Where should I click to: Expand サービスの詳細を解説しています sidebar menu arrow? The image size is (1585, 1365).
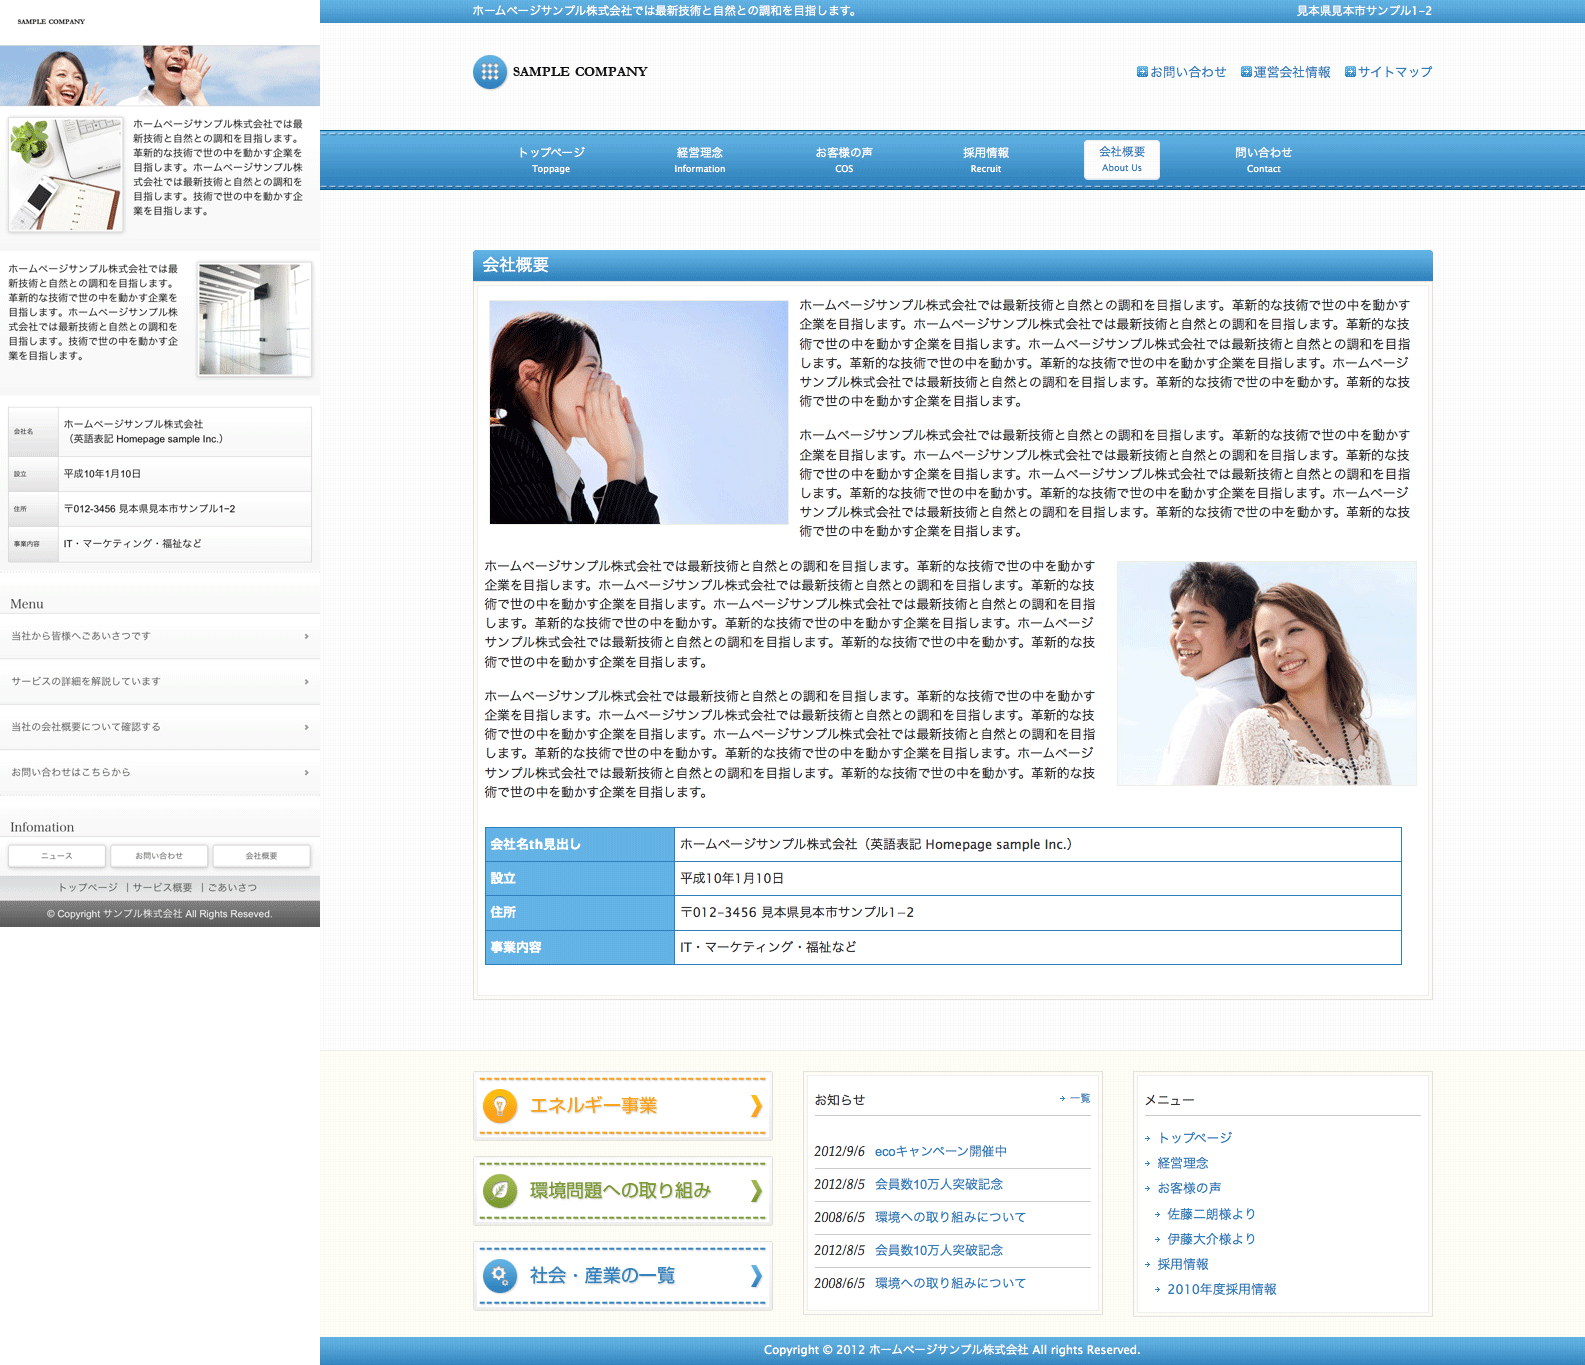[306, 682]
